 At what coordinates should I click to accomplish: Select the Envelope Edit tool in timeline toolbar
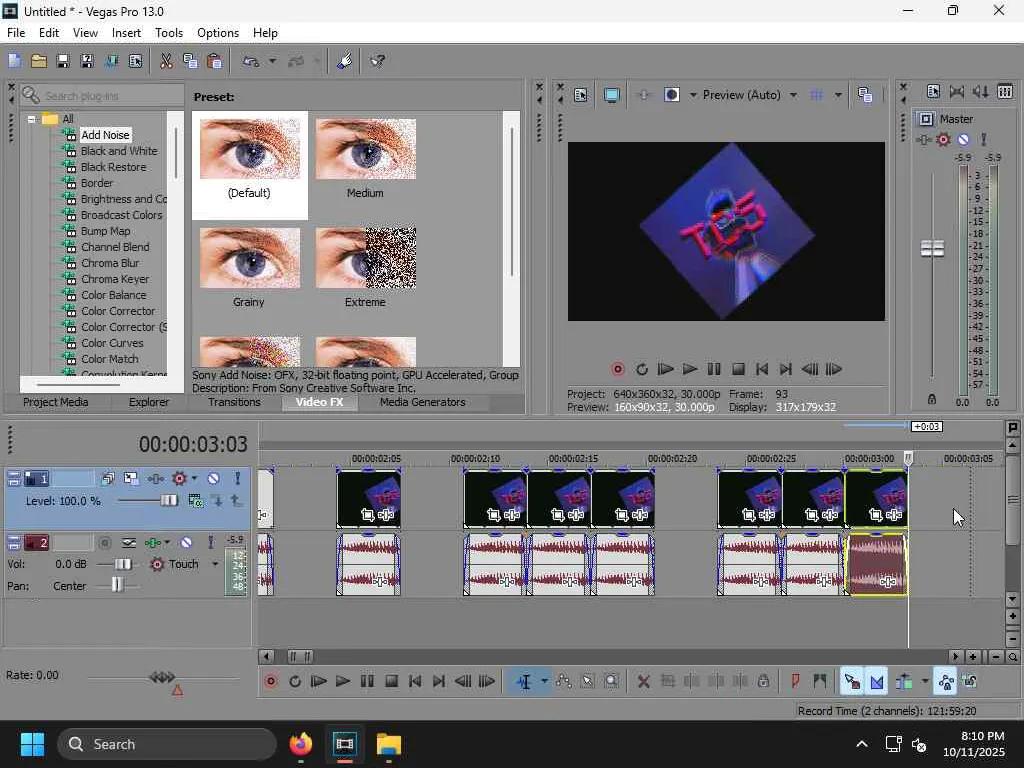(564, 682)
